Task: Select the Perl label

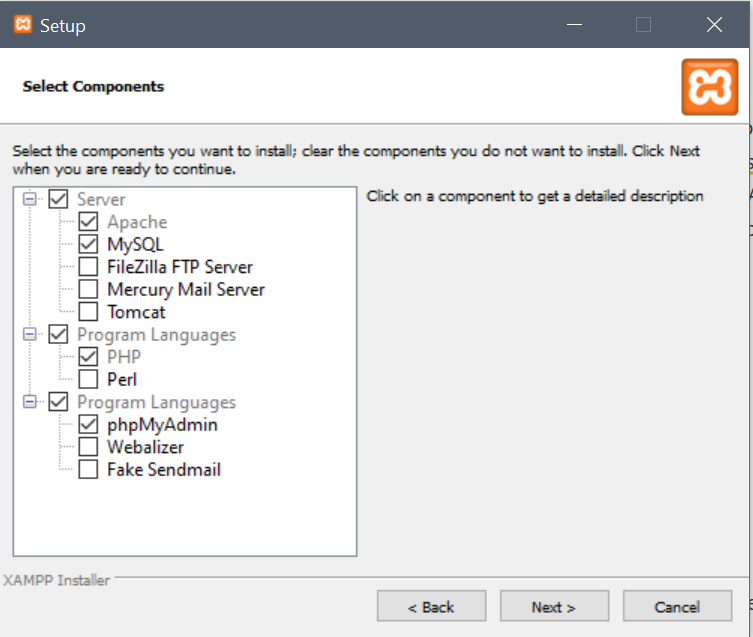Action: pos(122,380)
